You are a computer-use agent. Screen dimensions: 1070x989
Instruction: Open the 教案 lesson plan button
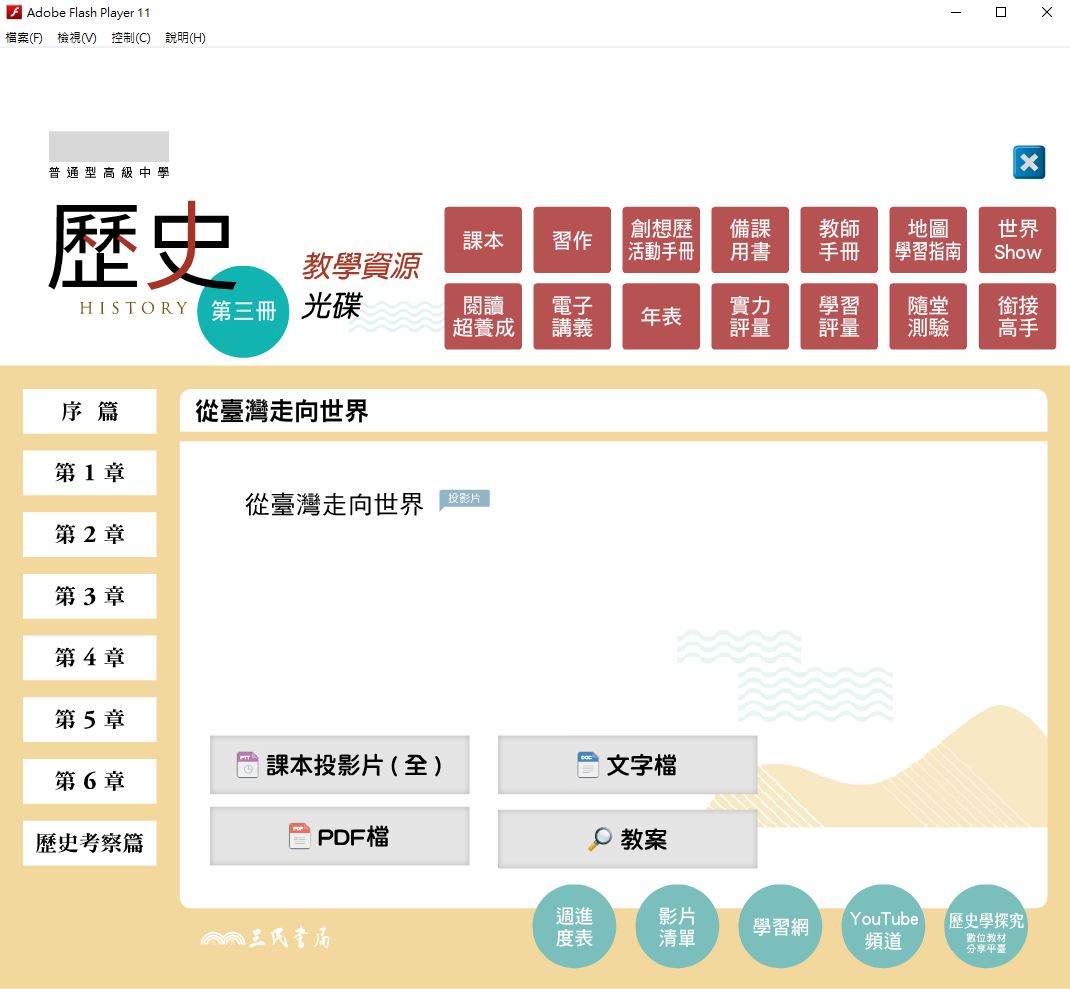coord(628,839)
